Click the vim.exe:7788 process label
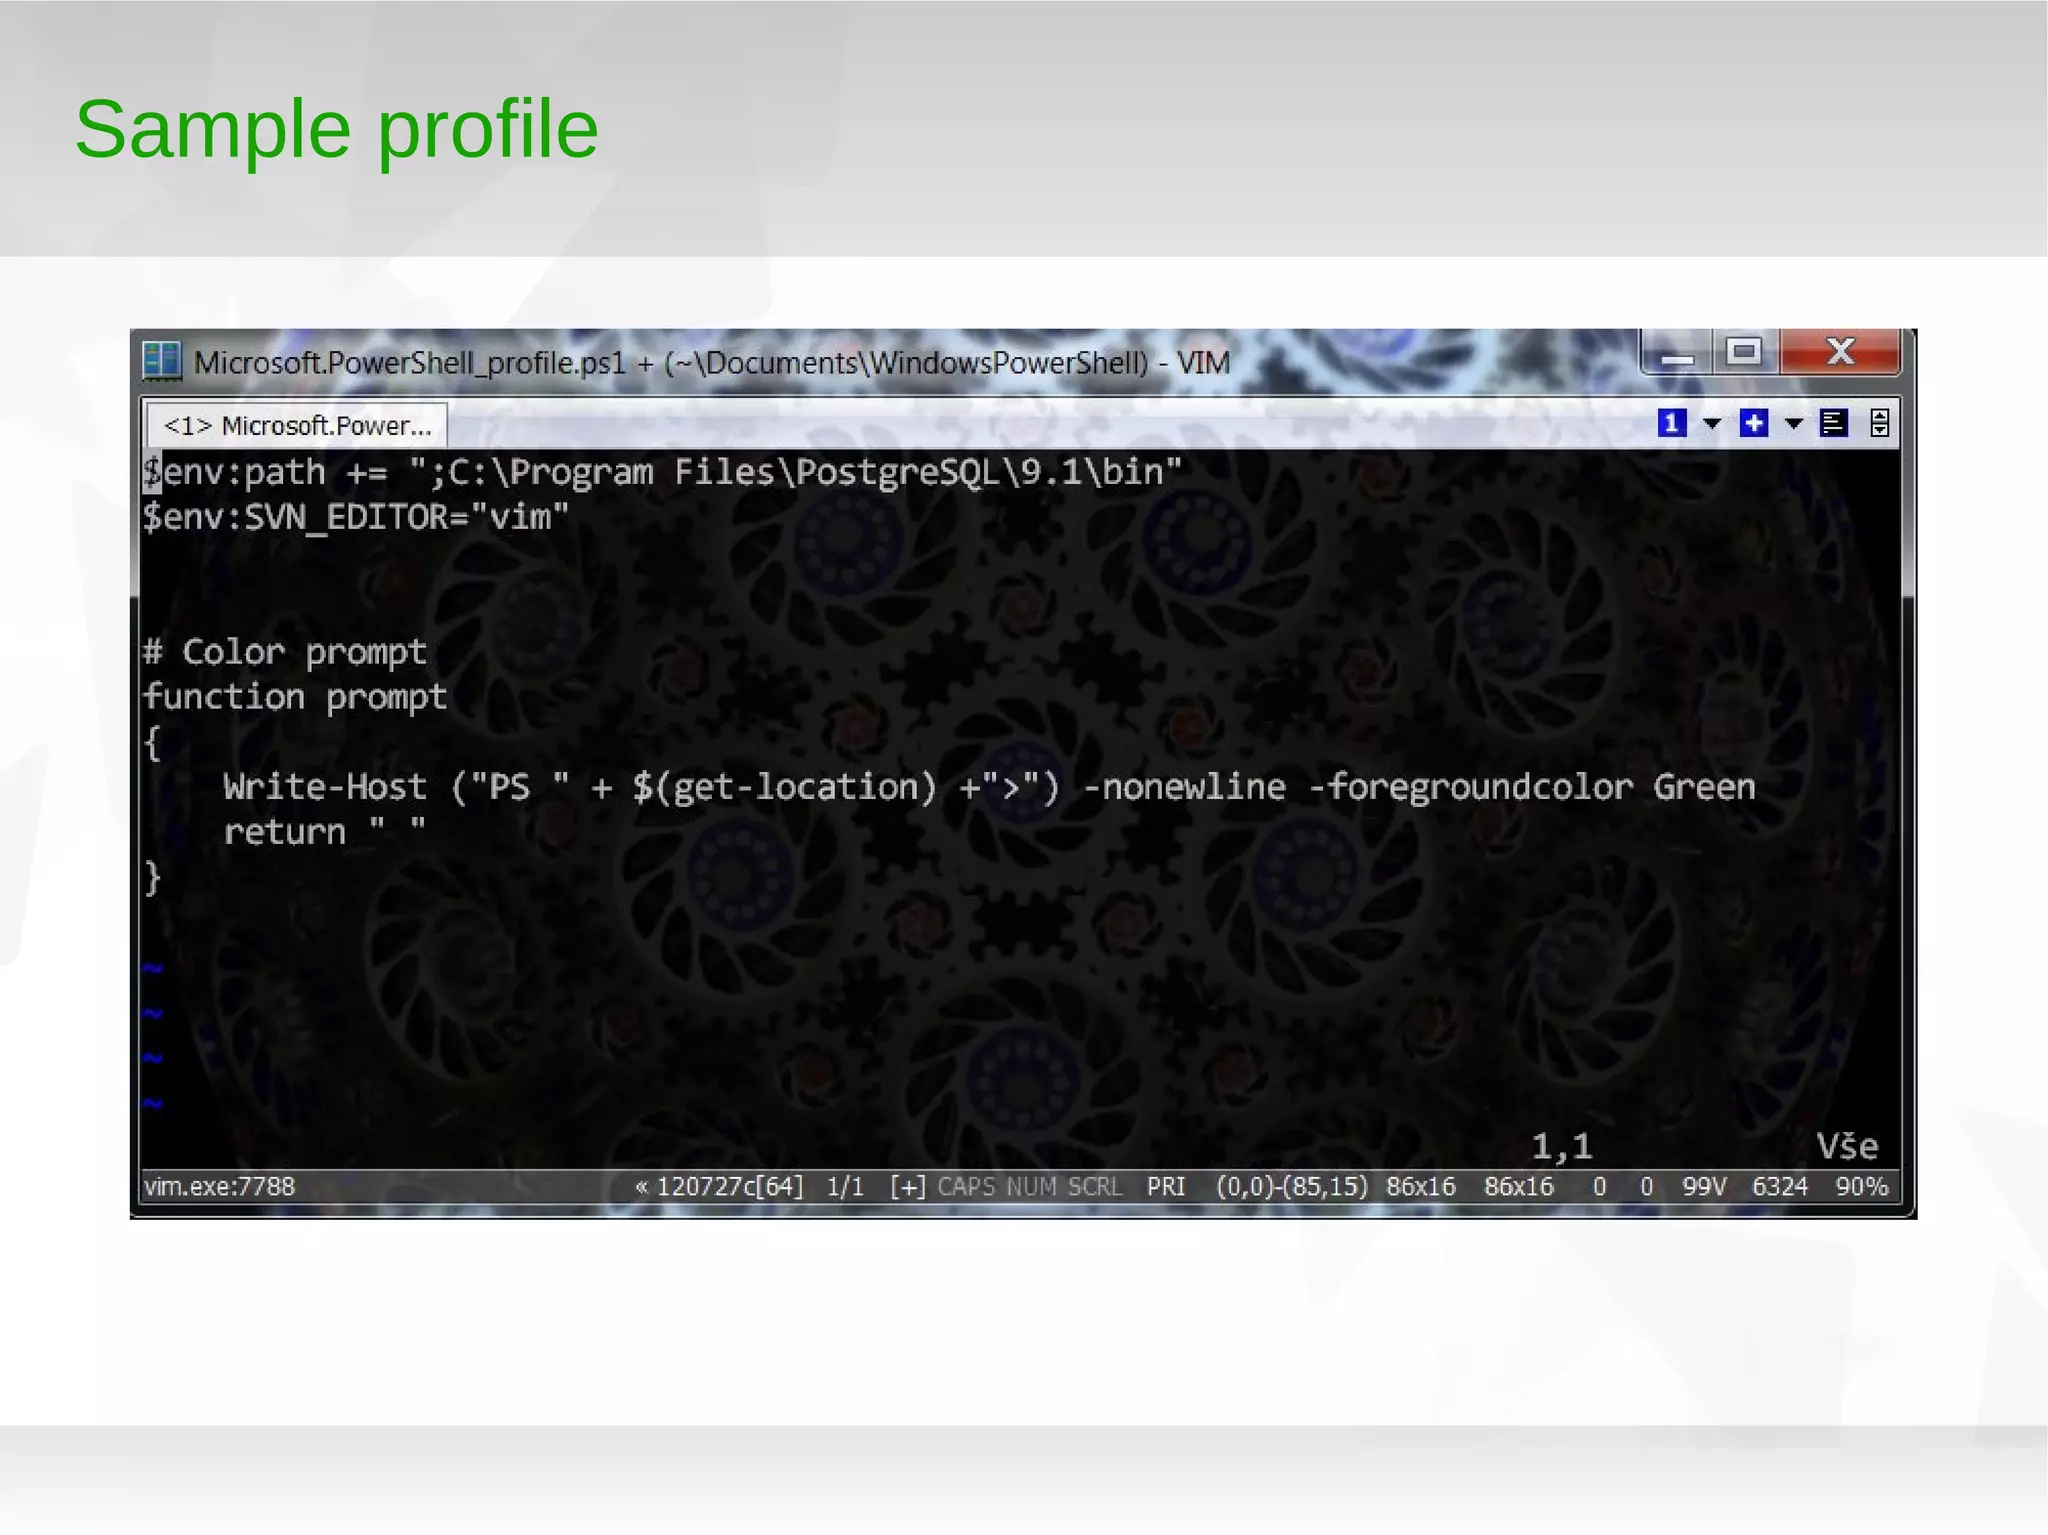Viewport: 2048px width, 1535px height. [219, 1186]
